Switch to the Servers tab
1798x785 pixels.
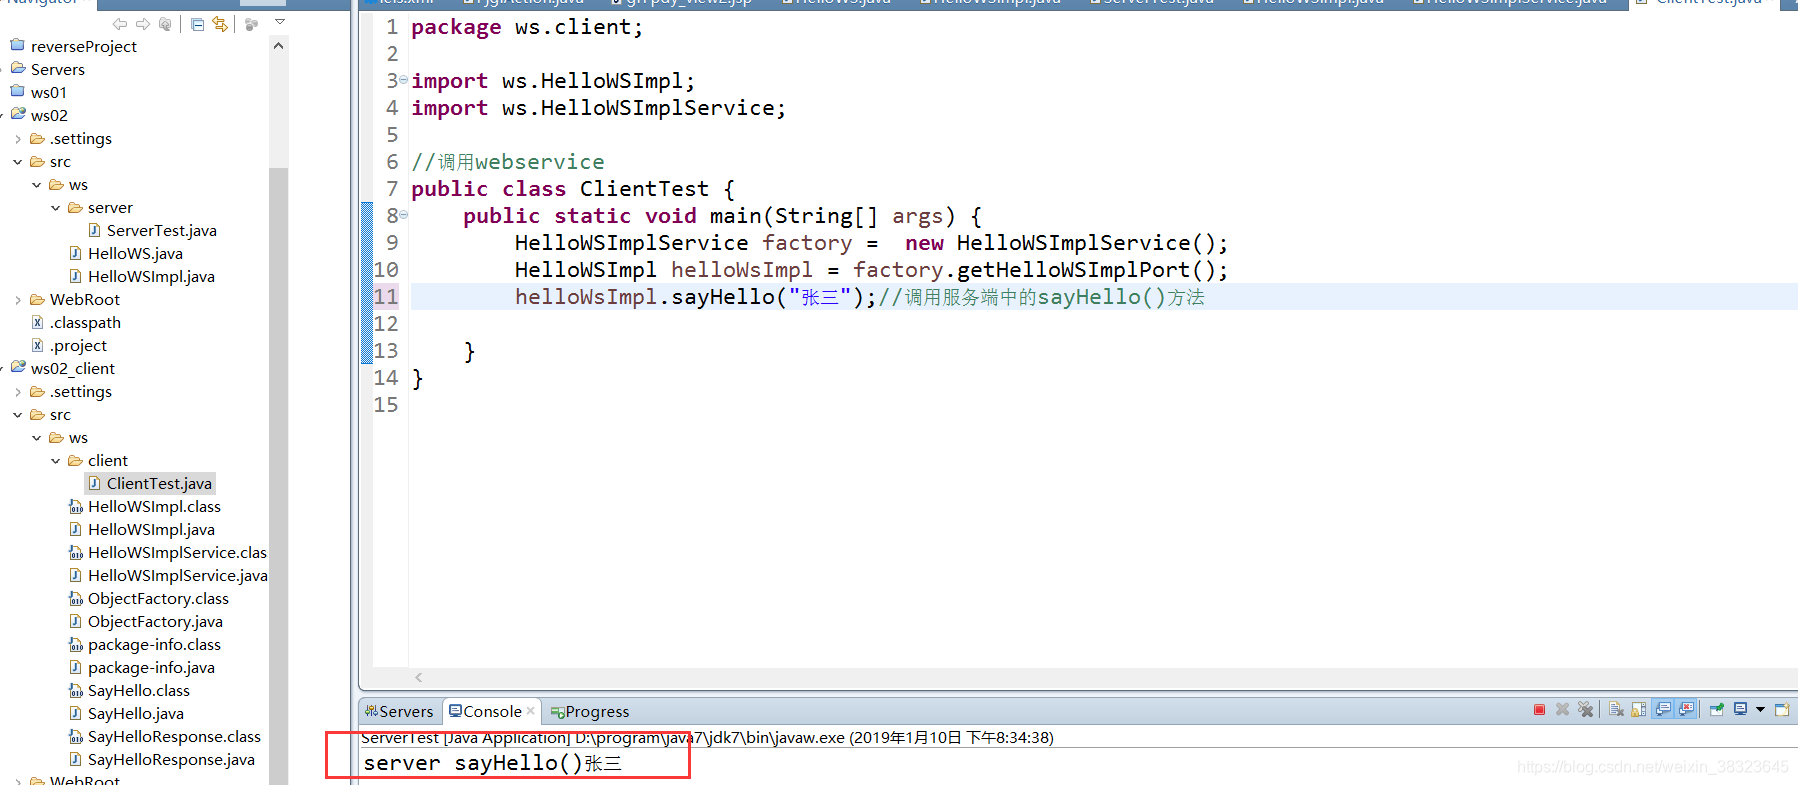[x=400, y=711]
